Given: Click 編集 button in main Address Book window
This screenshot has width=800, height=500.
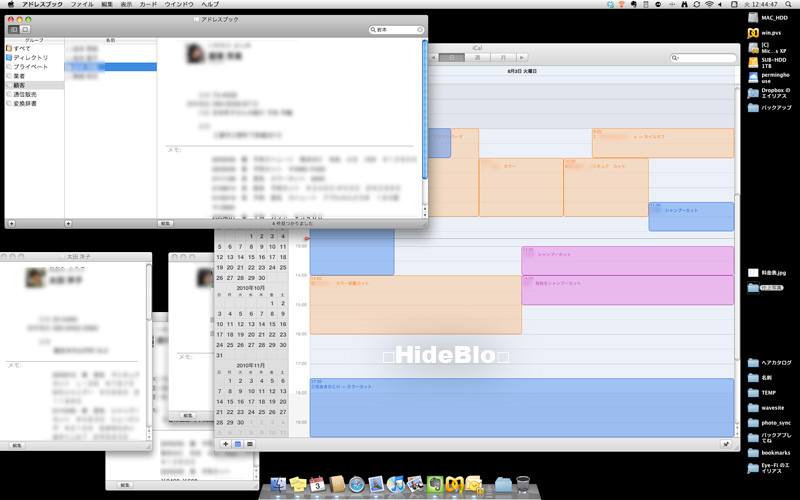Looking at the screenshot, I should tap(165, 223).
